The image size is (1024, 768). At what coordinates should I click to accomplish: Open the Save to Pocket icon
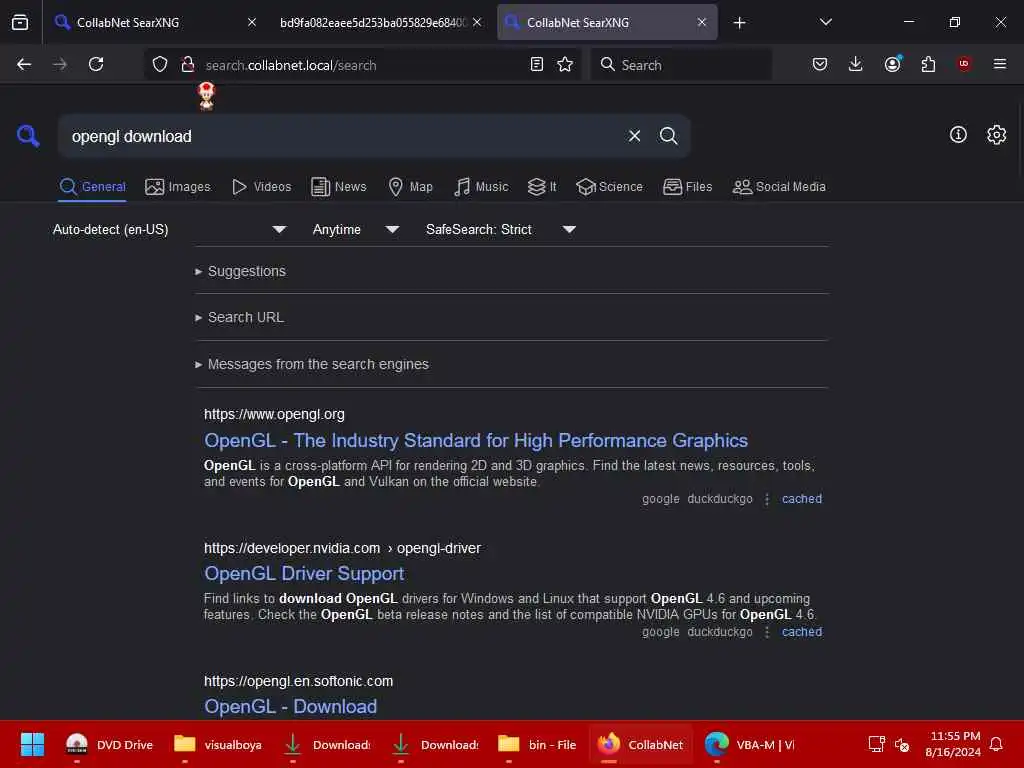(x=820, y=64)
